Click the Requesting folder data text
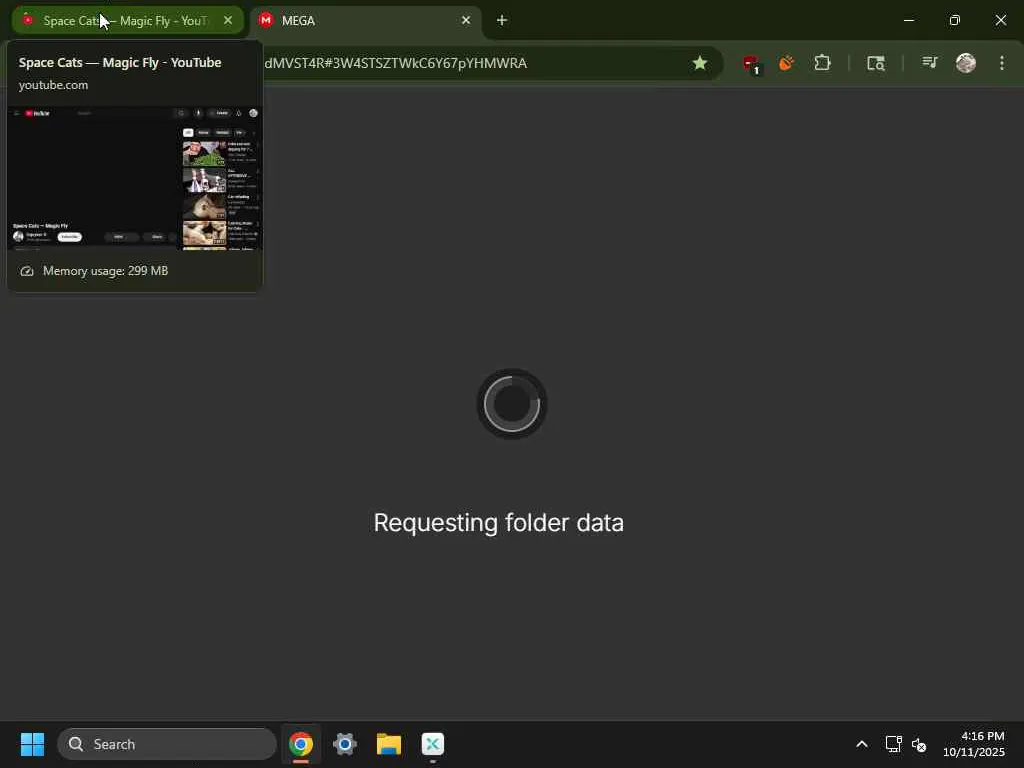The height and width of the screenshot is (768, 1024). 498,522
